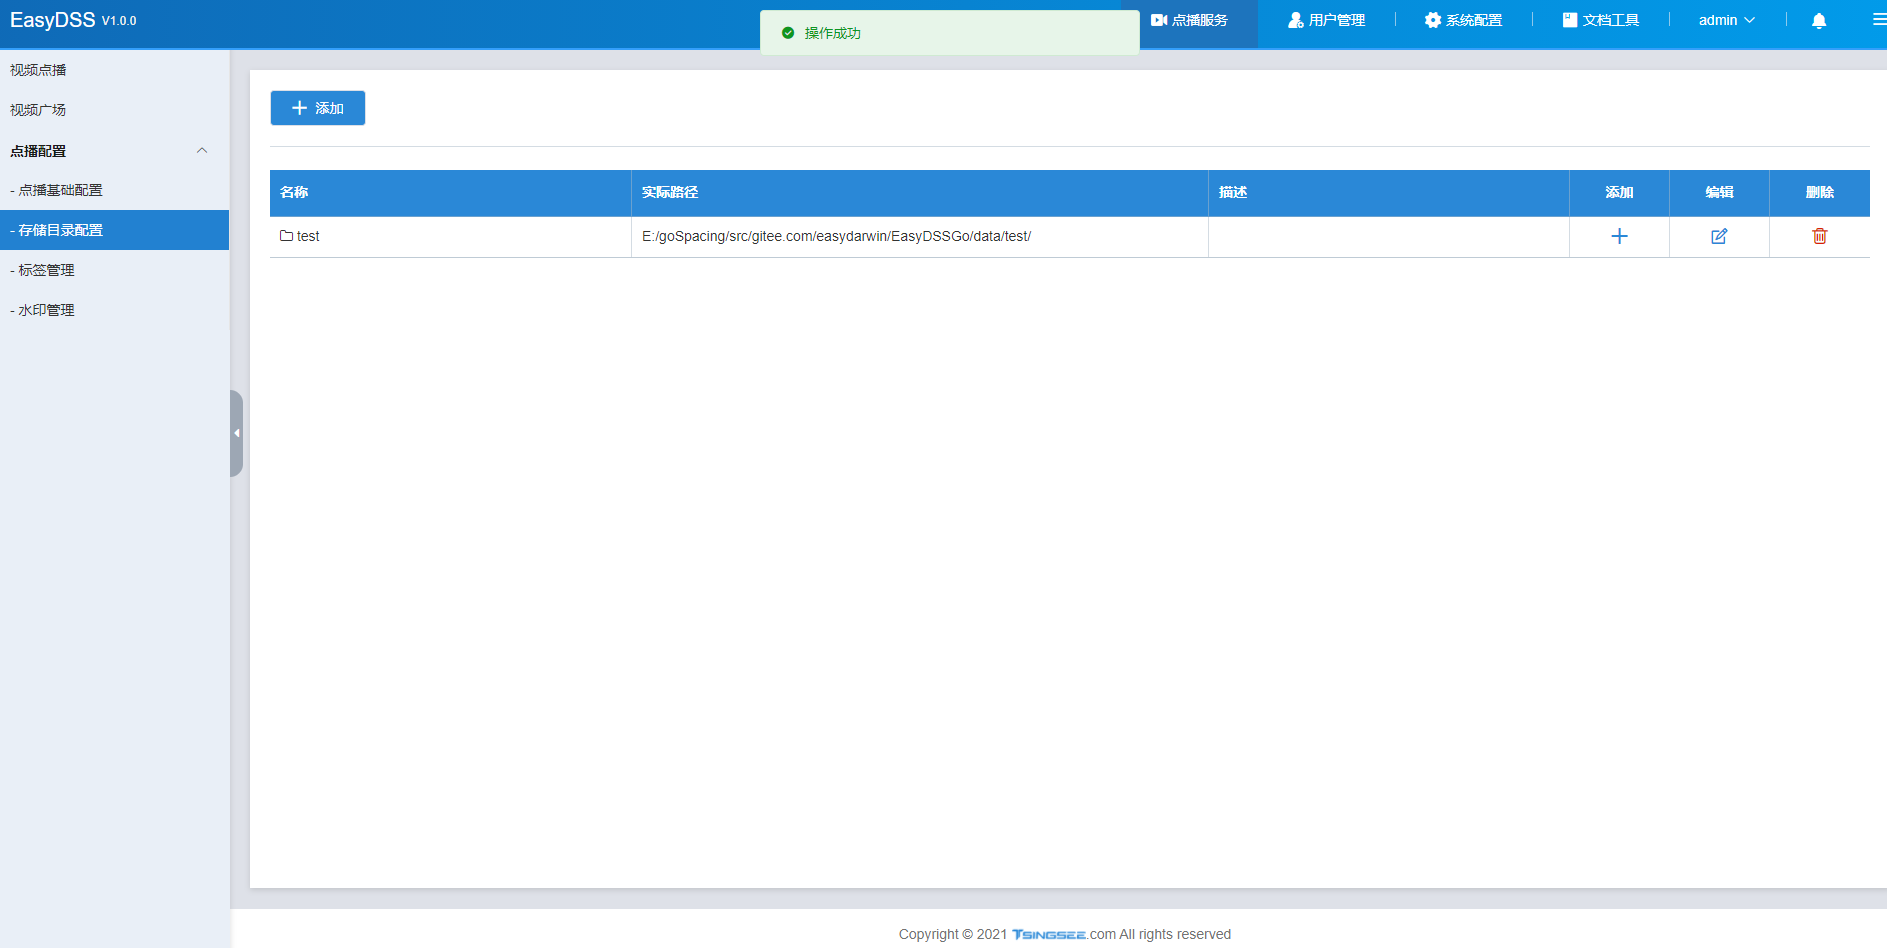
Task: Click the 名称 column header
Action: [x=450, y=192]
